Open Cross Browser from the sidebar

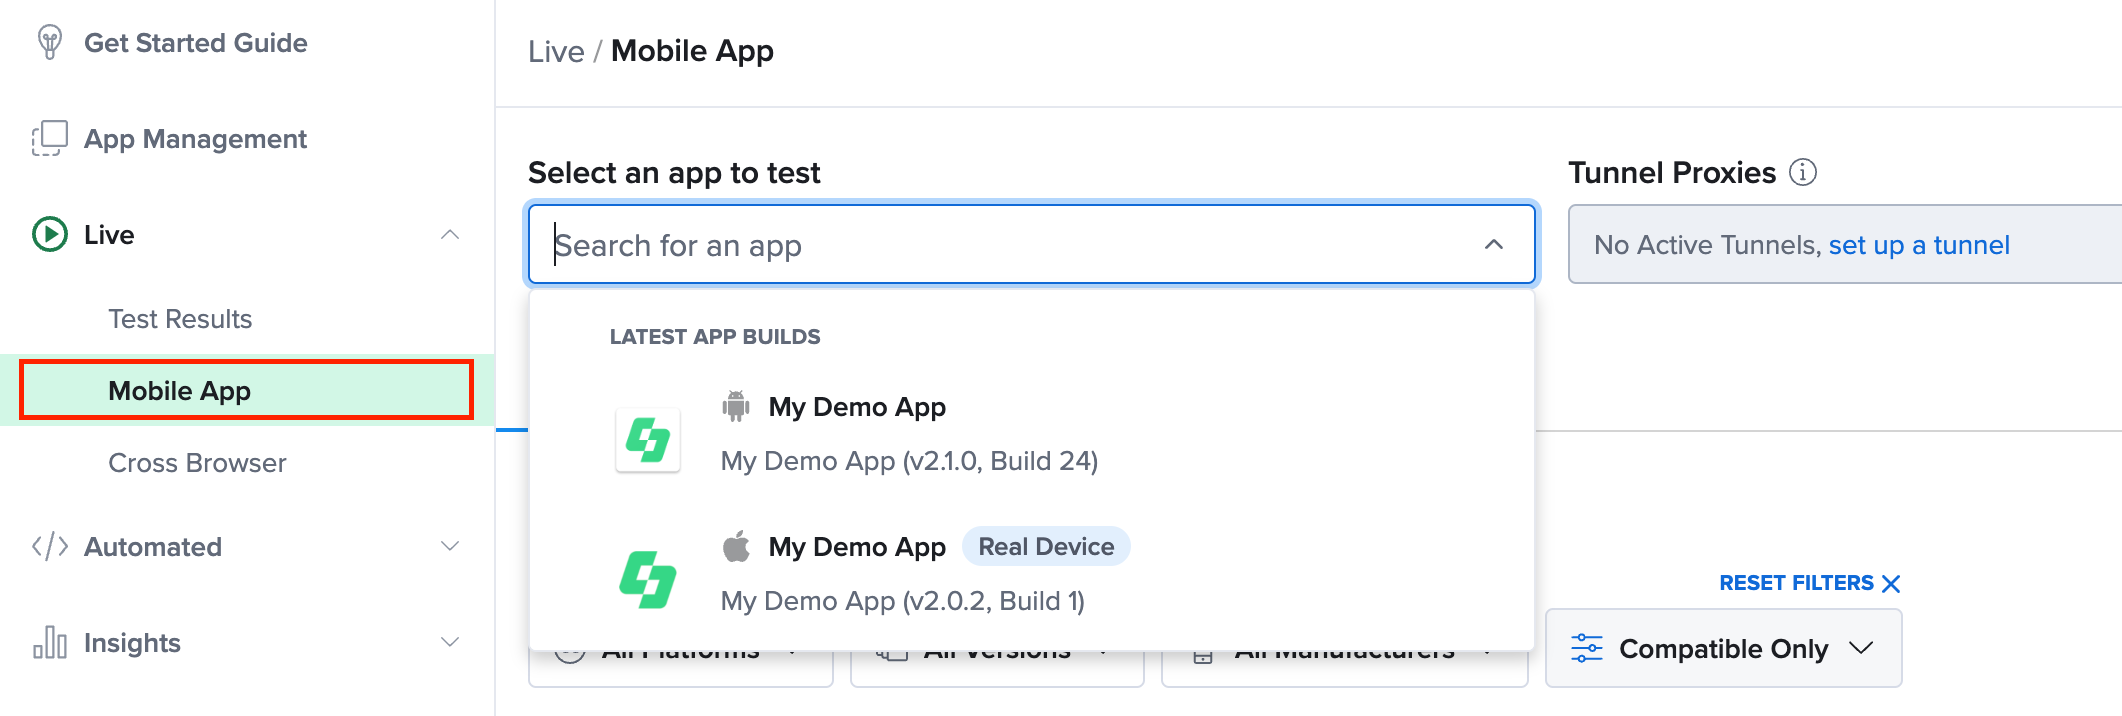point(197,462)
